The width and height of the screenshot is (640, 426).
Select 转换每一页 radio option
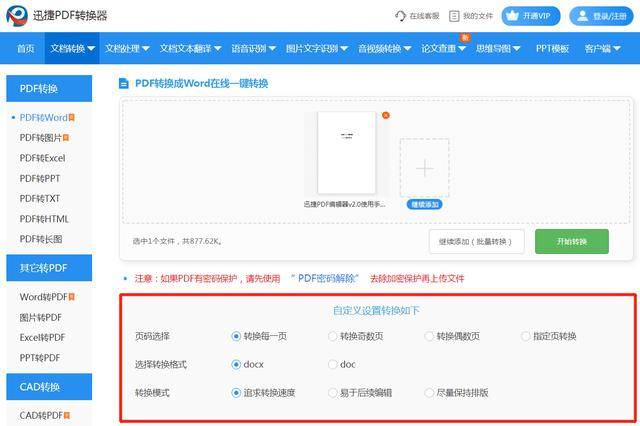(236, 336)
